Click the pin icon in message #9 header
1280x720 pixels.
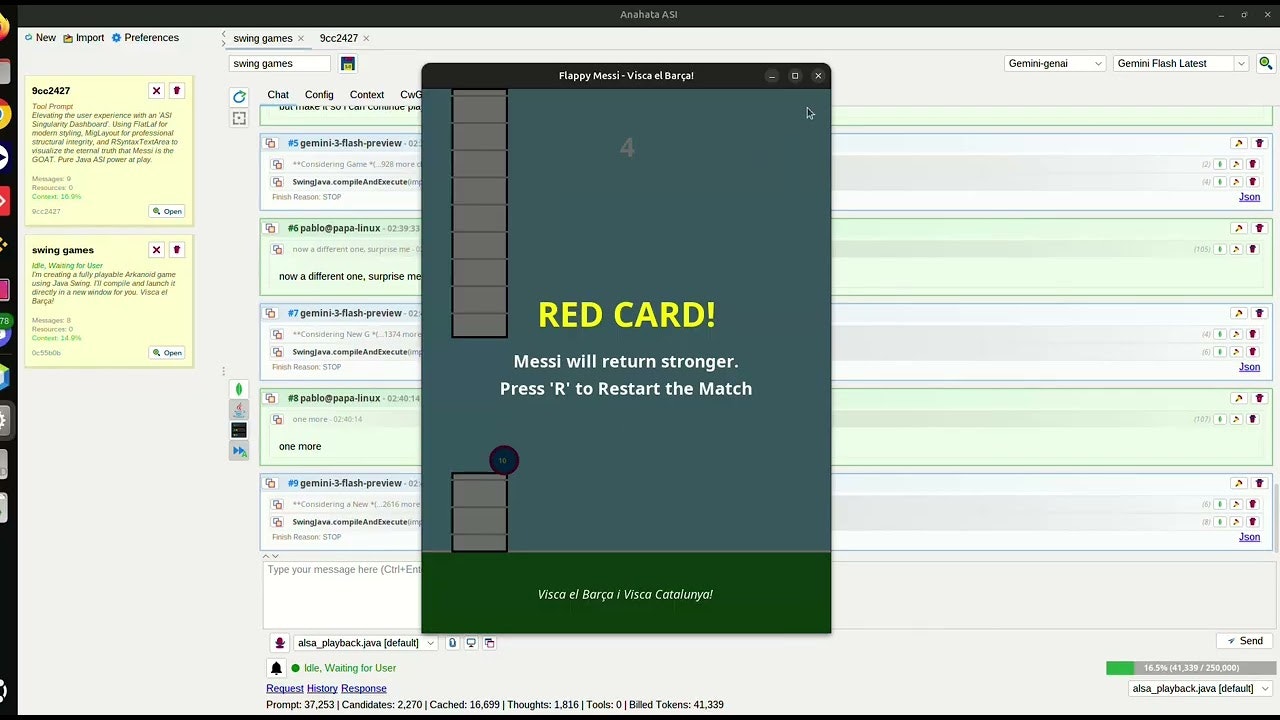click(1238, 483)
